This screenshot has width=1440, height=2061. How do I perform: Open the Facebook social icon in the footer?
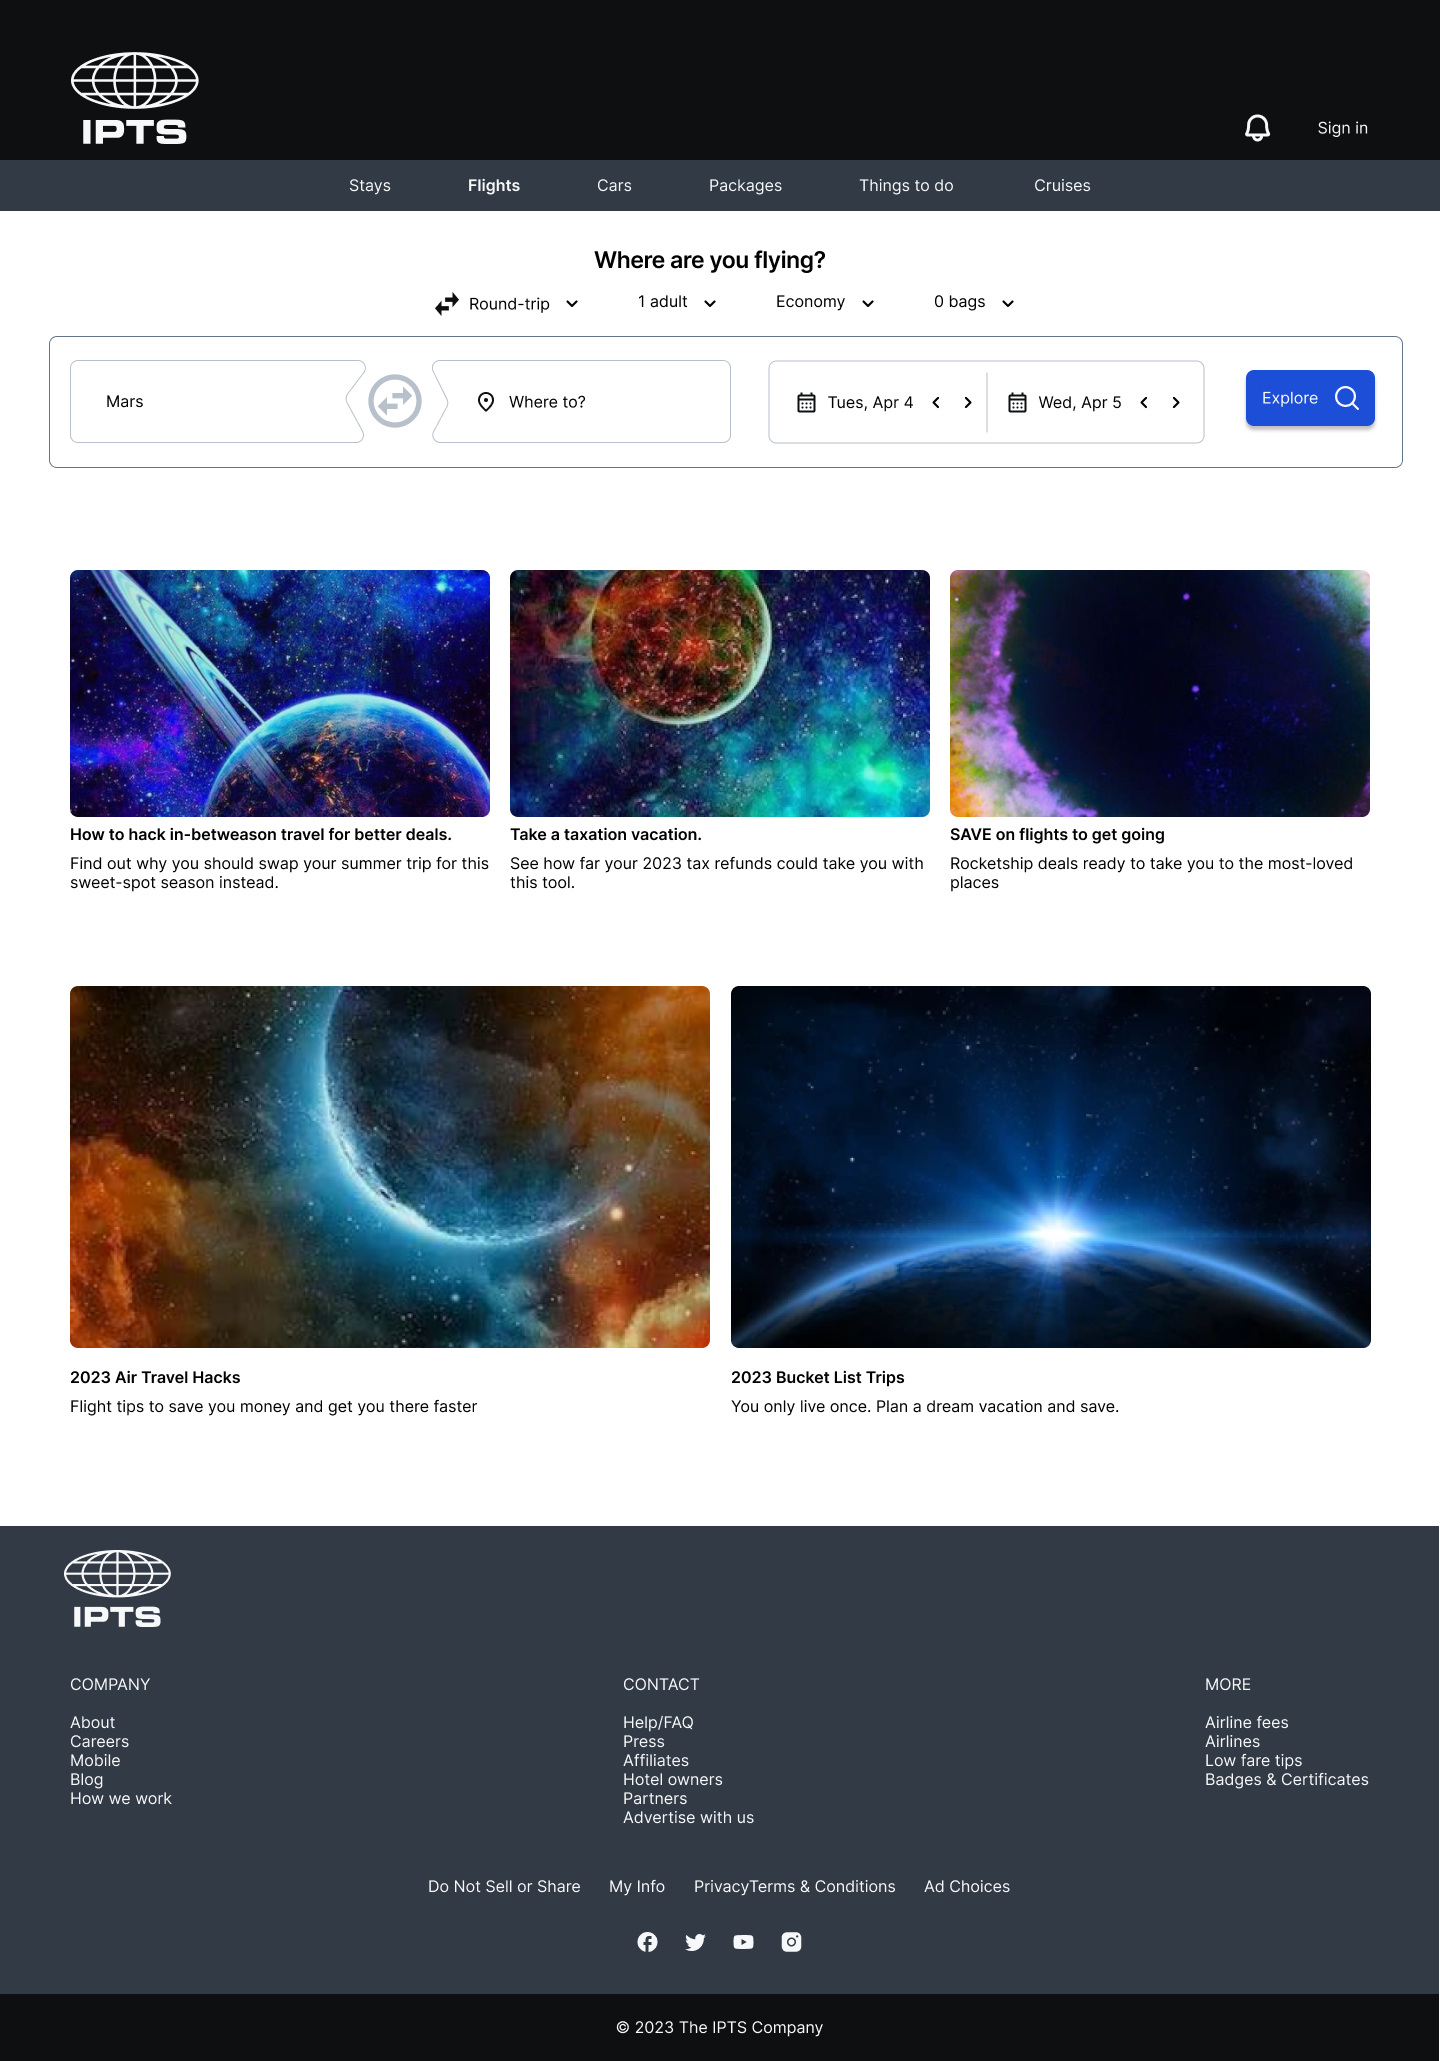pos(648,1942)
